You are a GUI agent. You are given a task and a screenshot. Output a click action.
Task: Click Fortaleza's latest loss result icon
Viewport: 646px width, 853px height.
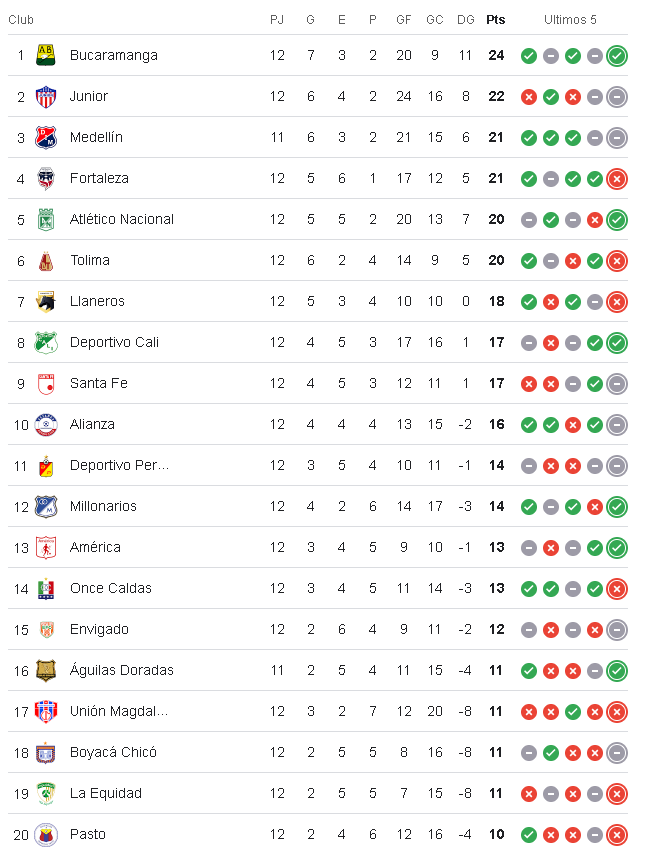(x=617, y=179)
